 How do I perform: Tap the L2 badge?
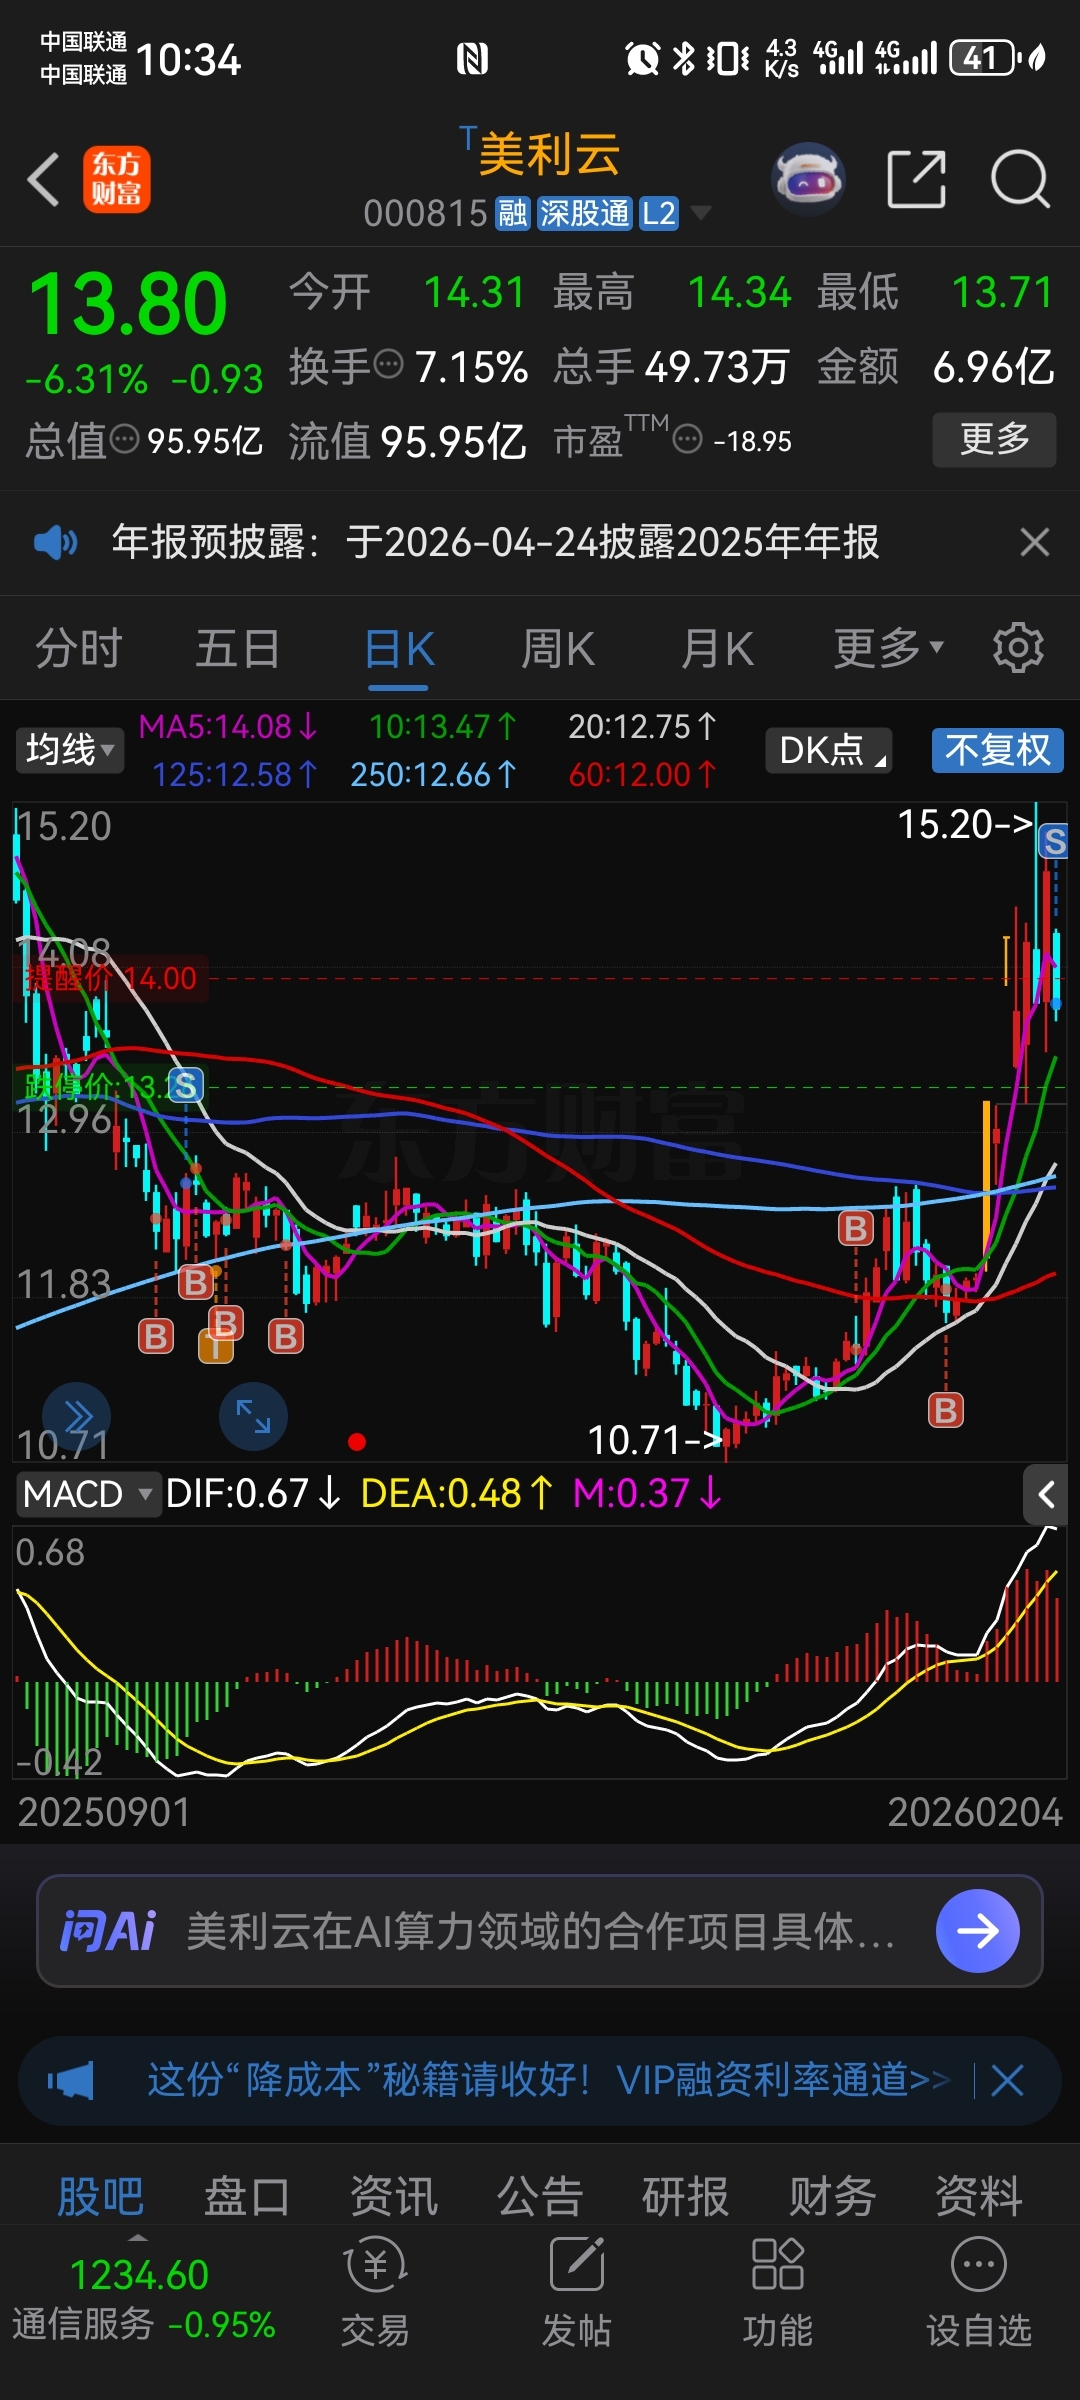(658, 213)
